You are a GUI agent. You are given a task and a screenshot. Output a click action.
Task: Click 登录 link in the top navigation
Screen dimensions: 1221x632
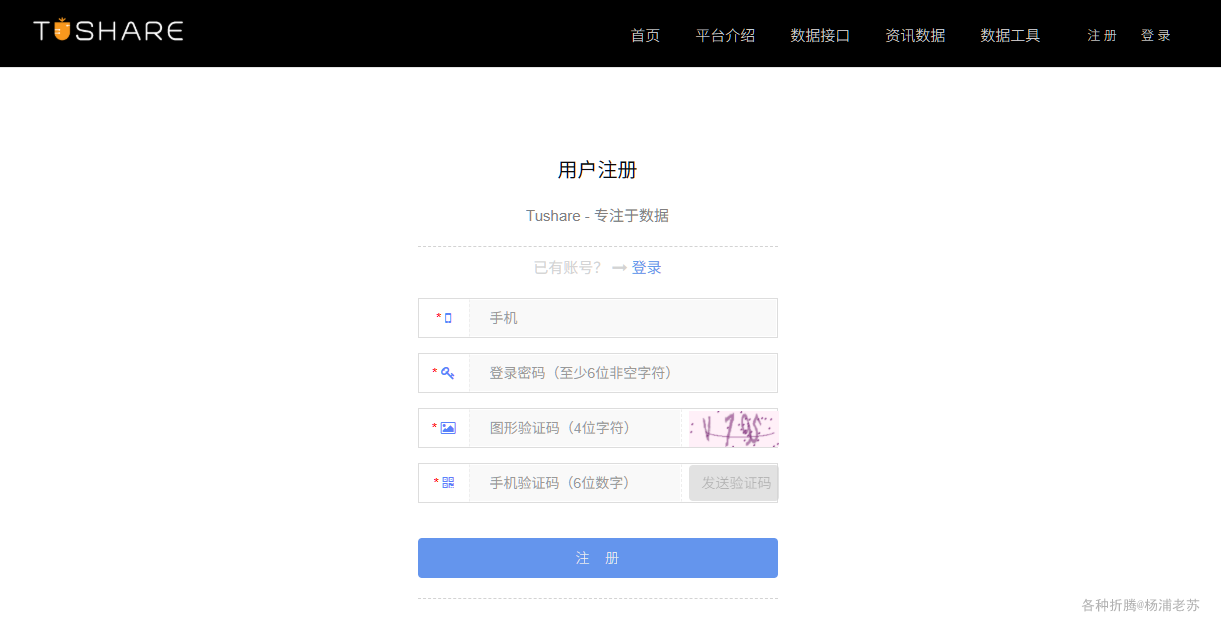(x=1155, y=35)
